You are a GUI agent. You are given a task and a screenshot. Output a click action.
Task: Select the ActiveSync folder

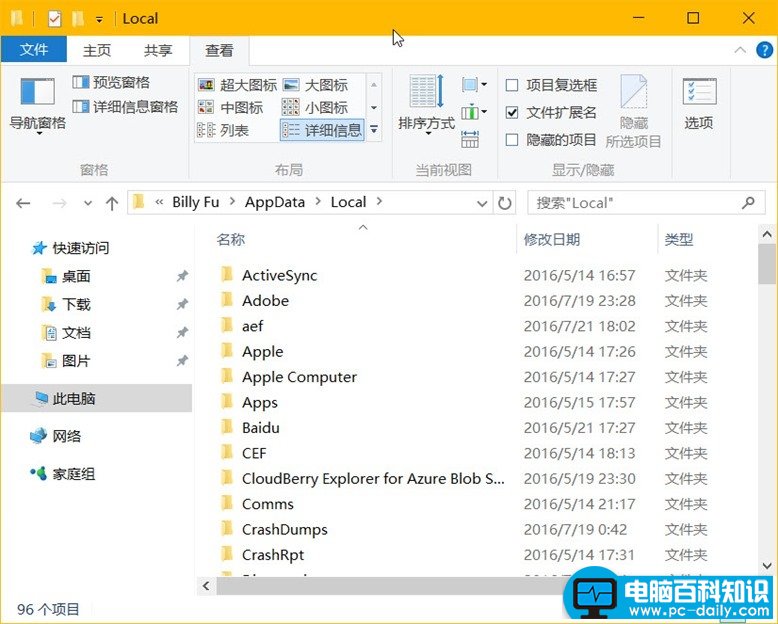tap(279, 275)
